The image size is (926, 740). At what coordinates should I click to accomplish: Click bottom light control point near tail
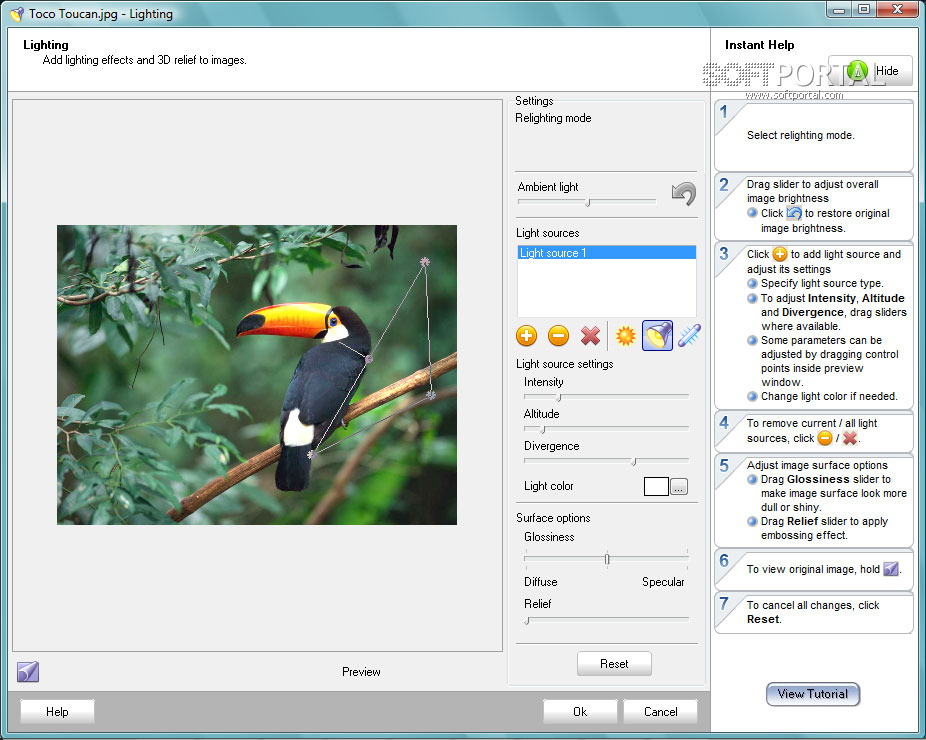(312, 454)
